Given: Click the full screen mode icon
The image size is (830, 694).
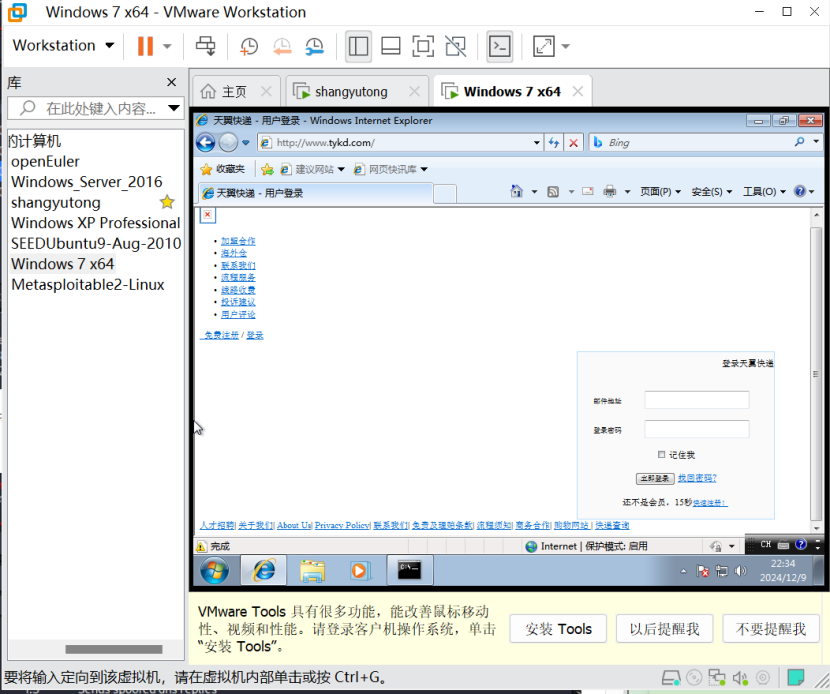Looking at the screenshot, I should click(x=423, y=46).
